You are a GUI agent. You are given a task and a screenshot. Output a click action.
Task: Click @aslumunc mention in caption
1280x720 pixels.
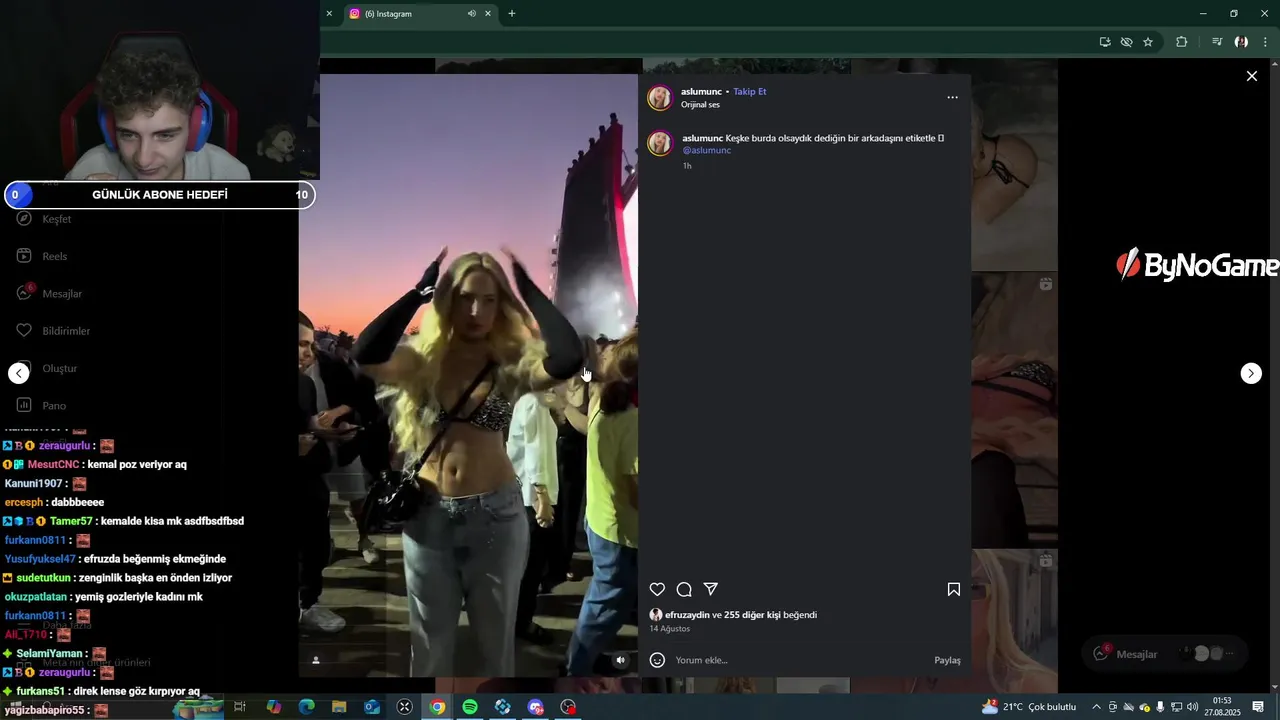pos(706,150)
